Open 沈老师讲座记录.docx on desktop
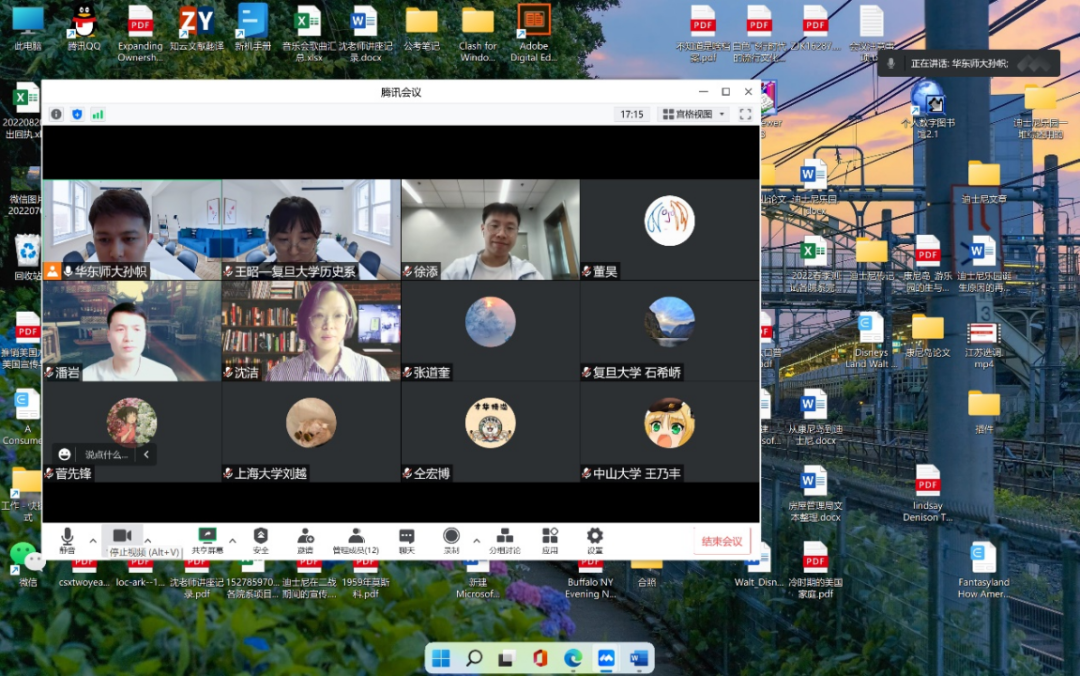 (365, 32)
